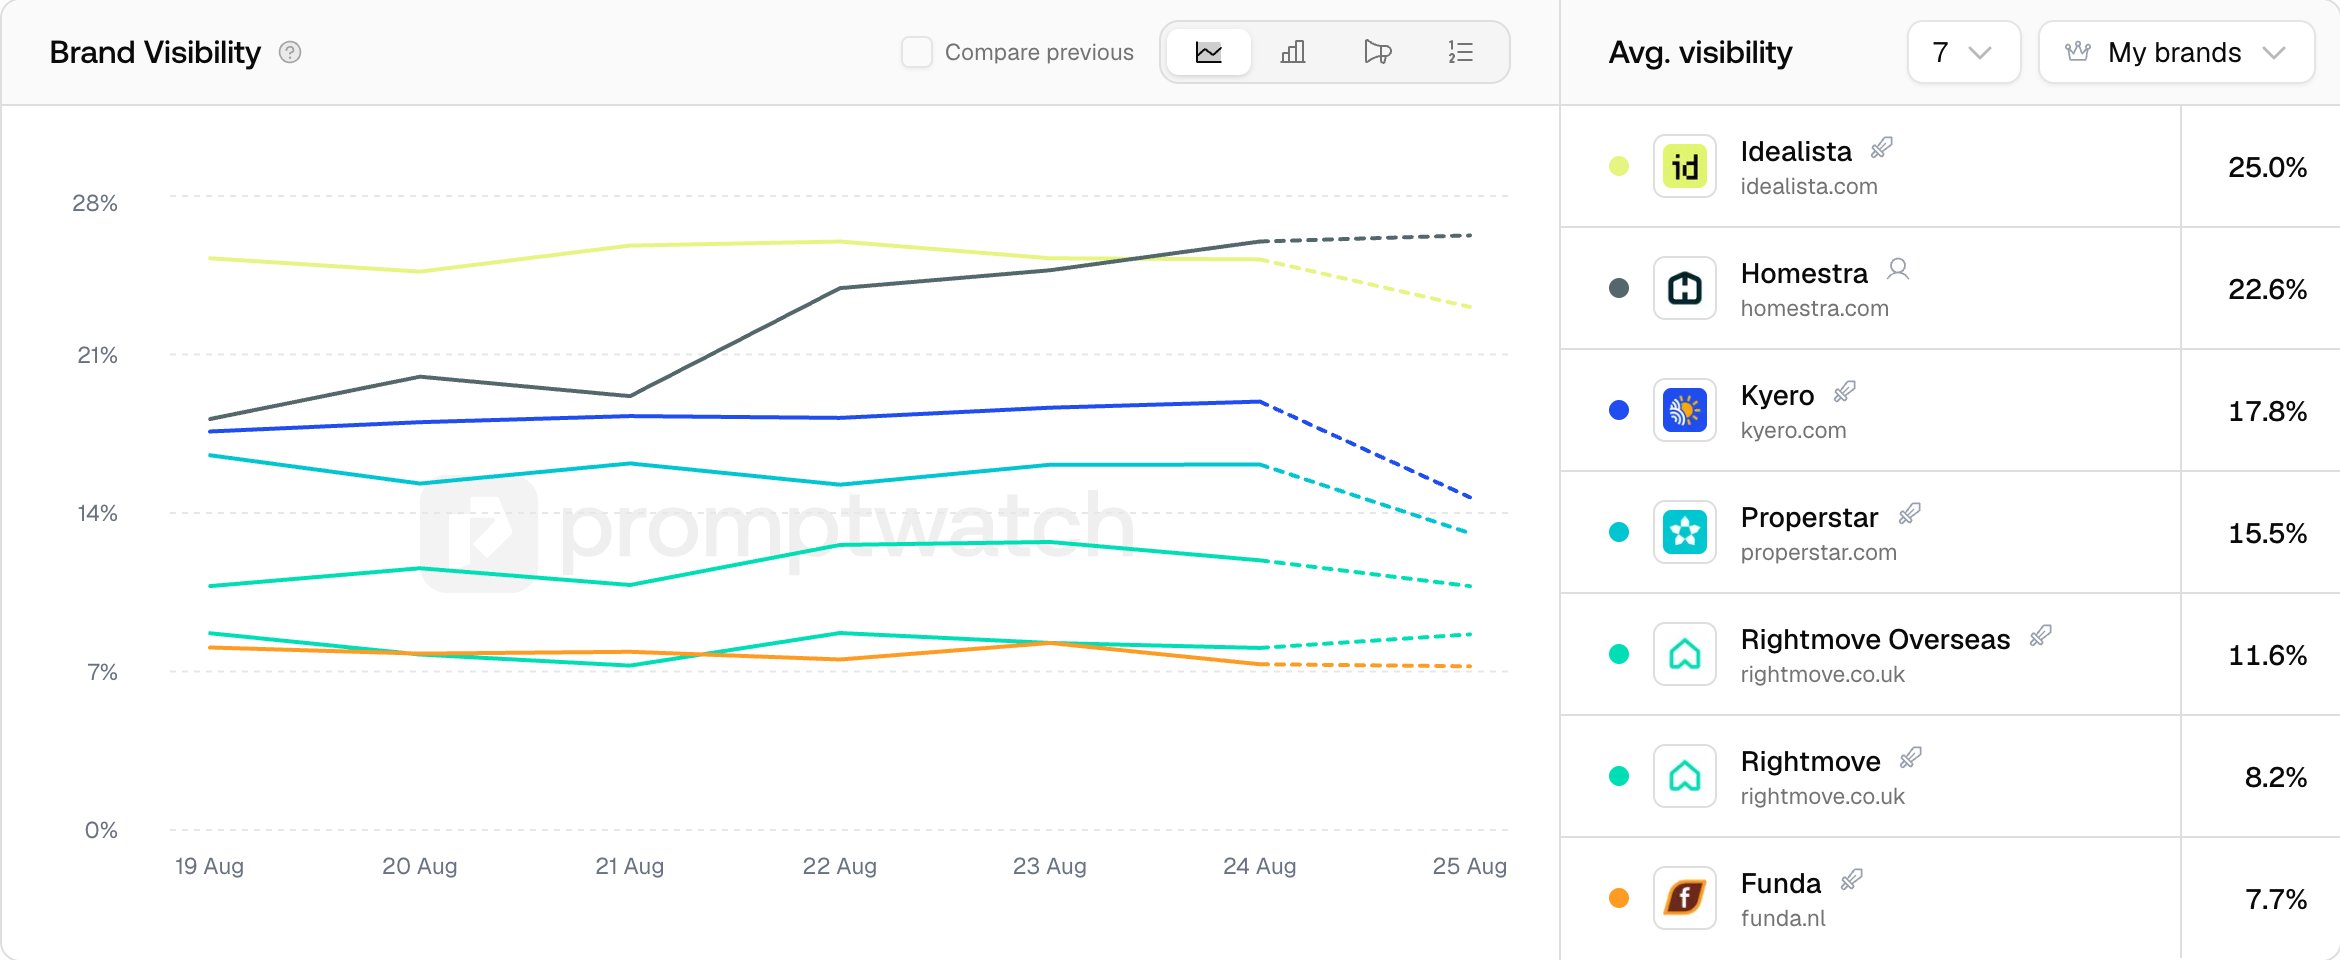The image size is (2340, 960).
Task: Click rocket icon next to Idealista
Action: 1882,148
